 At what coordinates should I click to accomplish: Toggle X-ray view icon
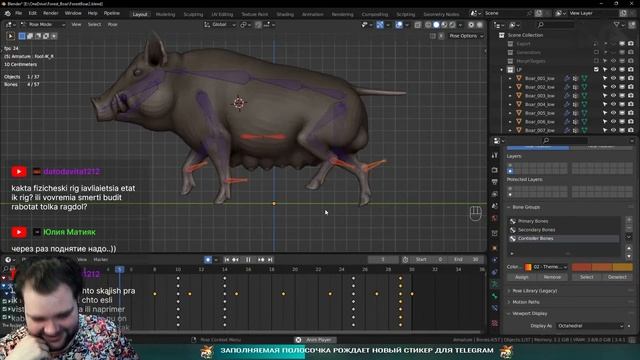418,25
